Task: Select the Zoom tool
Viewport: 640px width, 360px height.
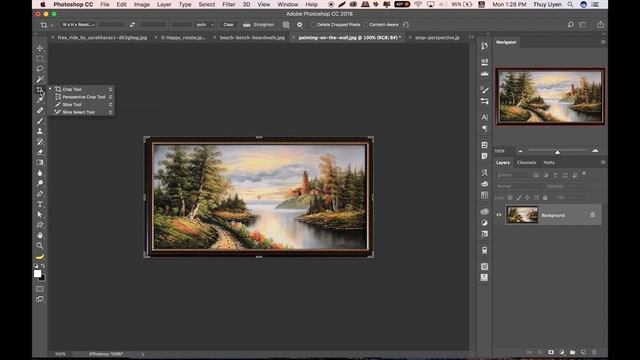Action: (40, 246)
